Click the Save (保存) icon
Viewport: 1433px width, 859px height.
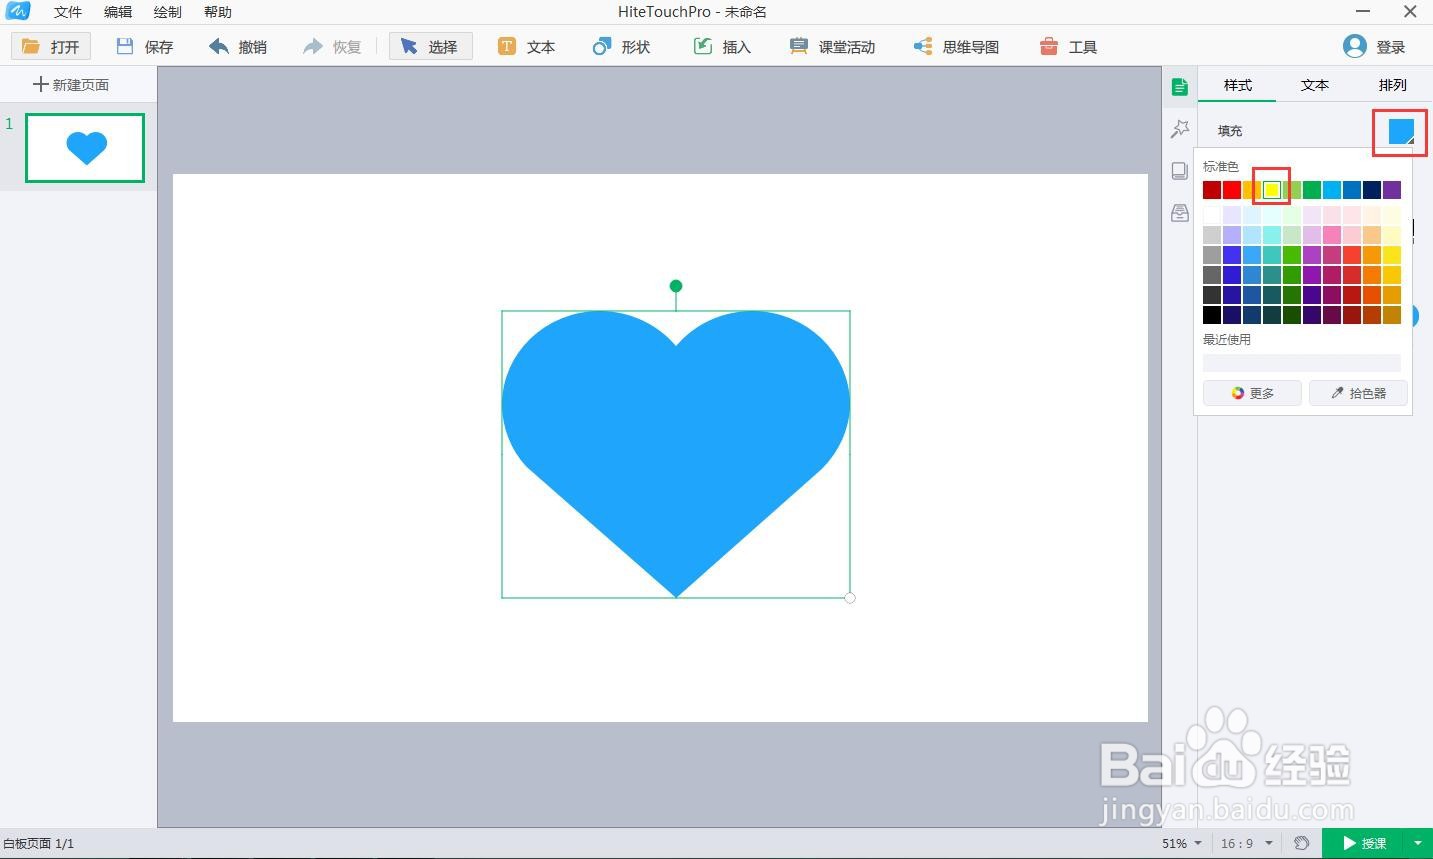[144, 46]
